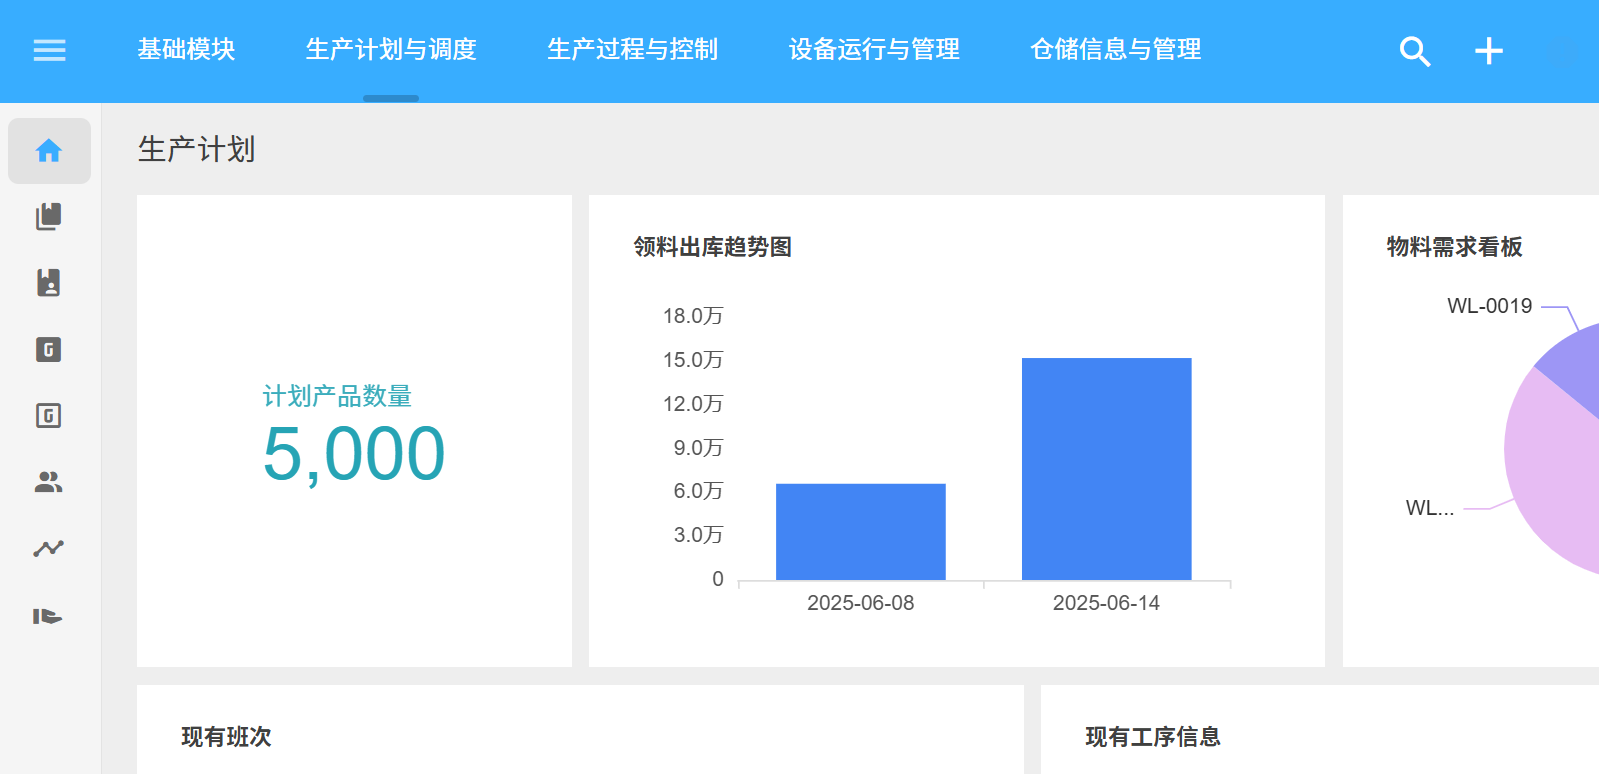The width and height of the screenshot is (1599, 774).
Task: Click the 2025-06-14 bar in chart
Action: (1106, 469)
